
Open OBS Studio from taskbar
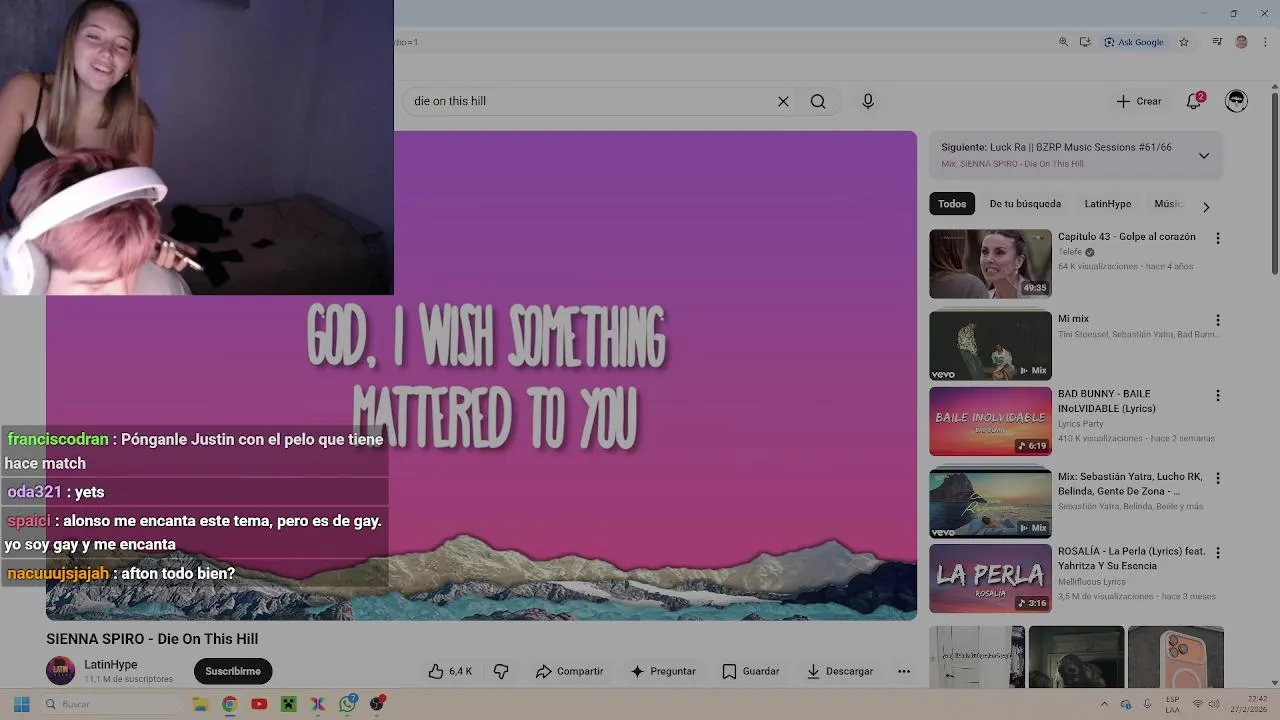(x=377, y=704)
